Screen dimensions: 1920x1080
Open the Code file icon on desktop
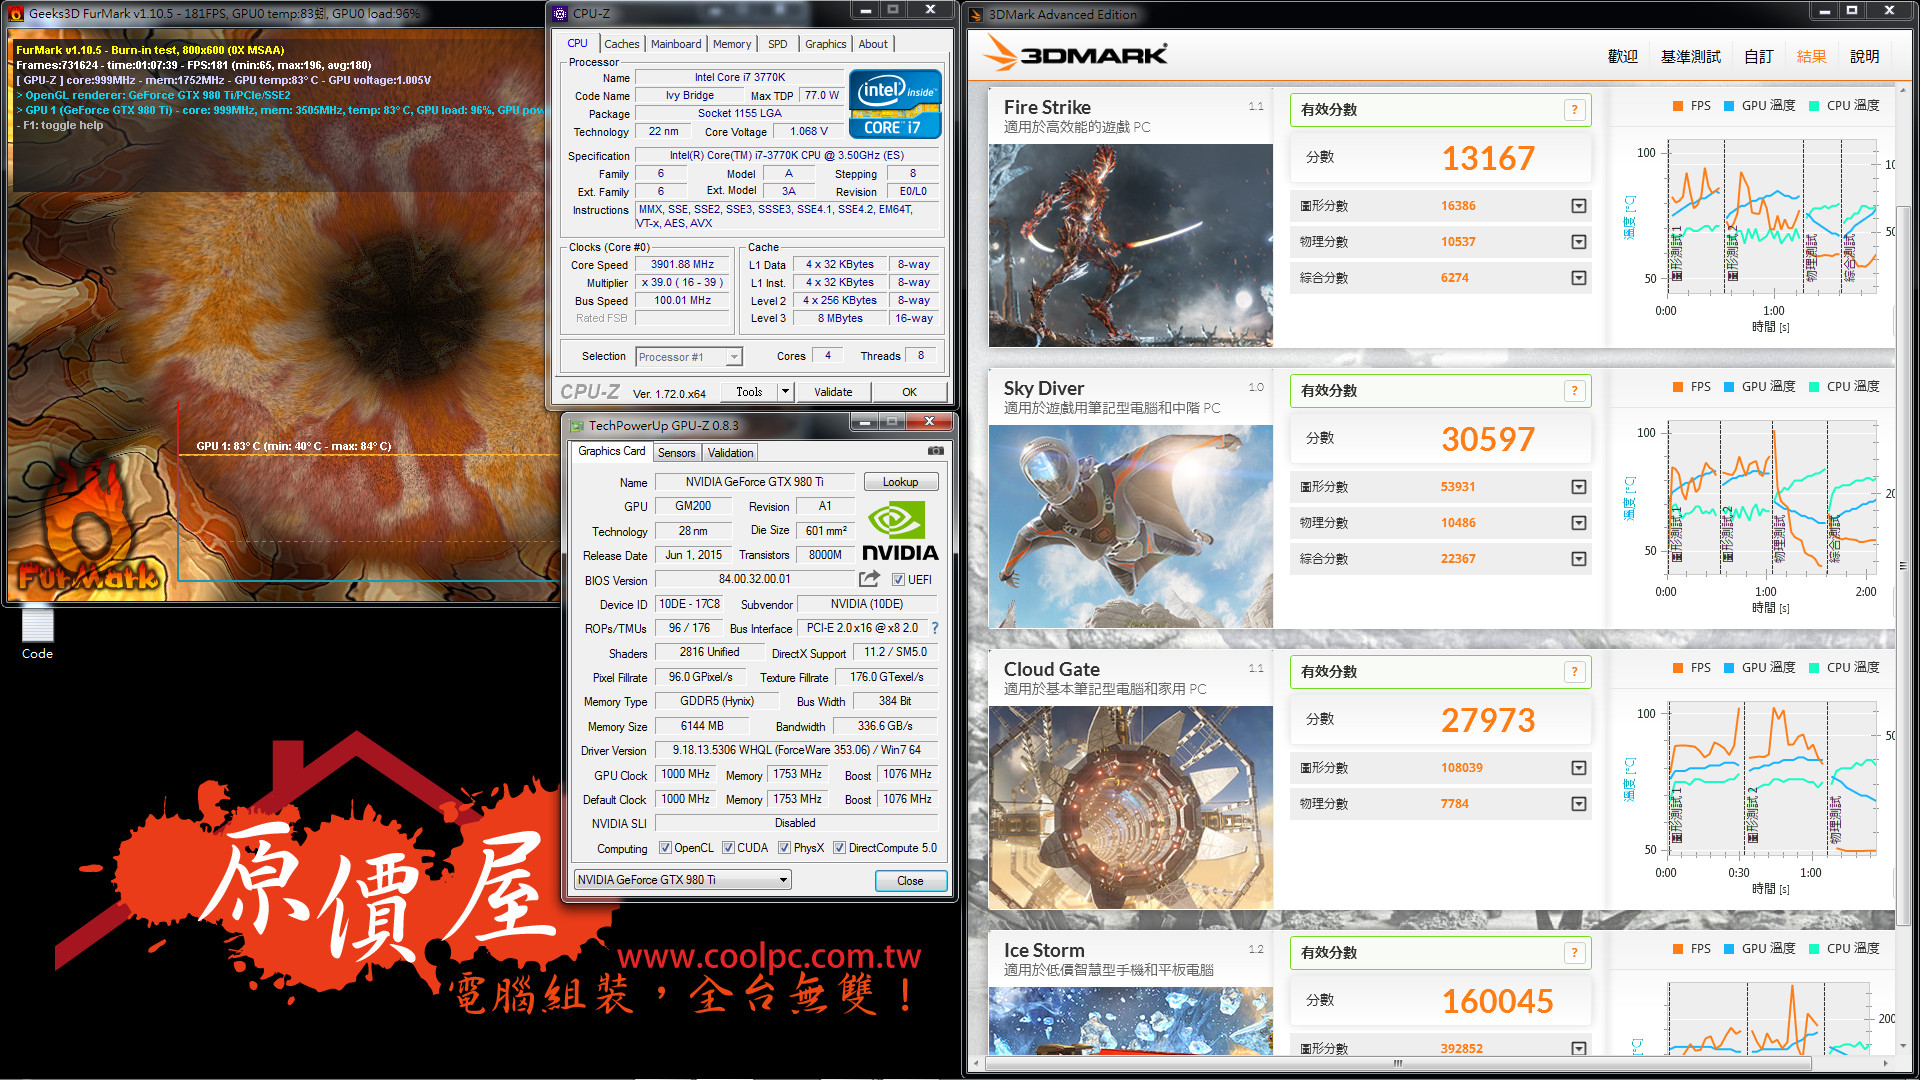[37, 634]
